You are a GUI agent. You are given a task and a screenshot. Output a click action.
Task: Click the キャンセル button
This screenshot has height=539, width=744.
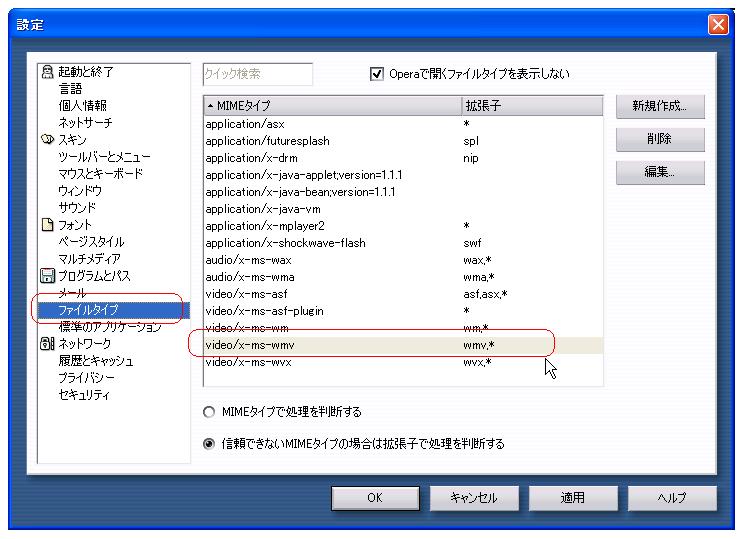coord(474,498)
